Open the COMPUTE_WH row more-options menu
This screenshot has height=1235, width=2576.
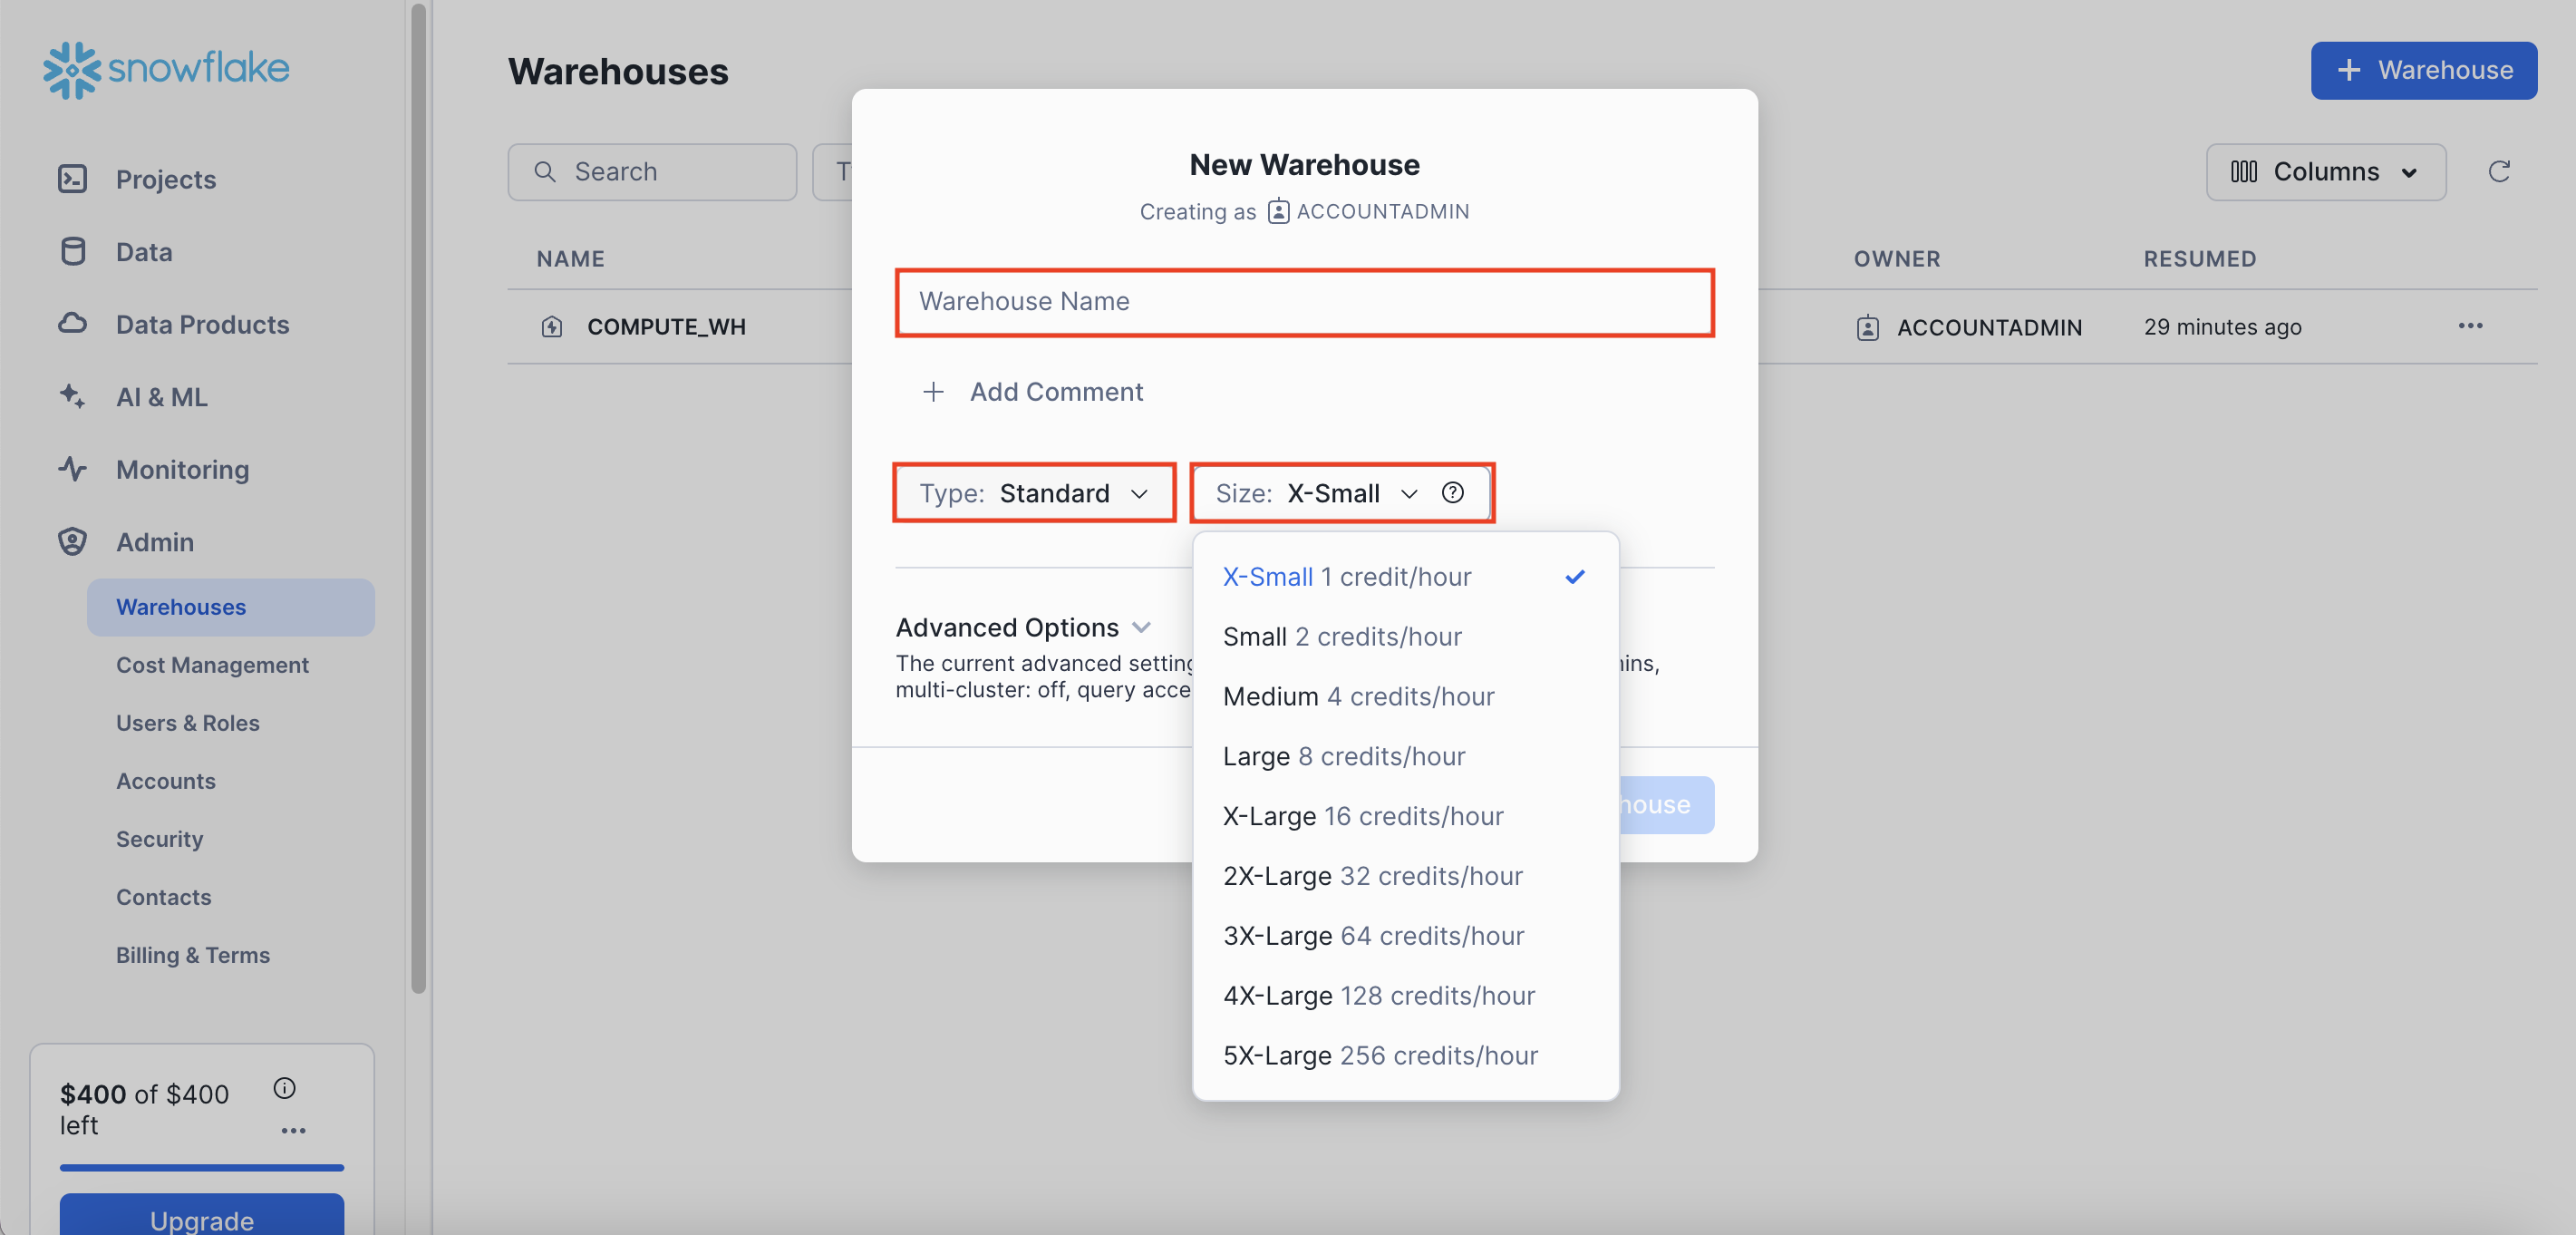click(2470, 326)
